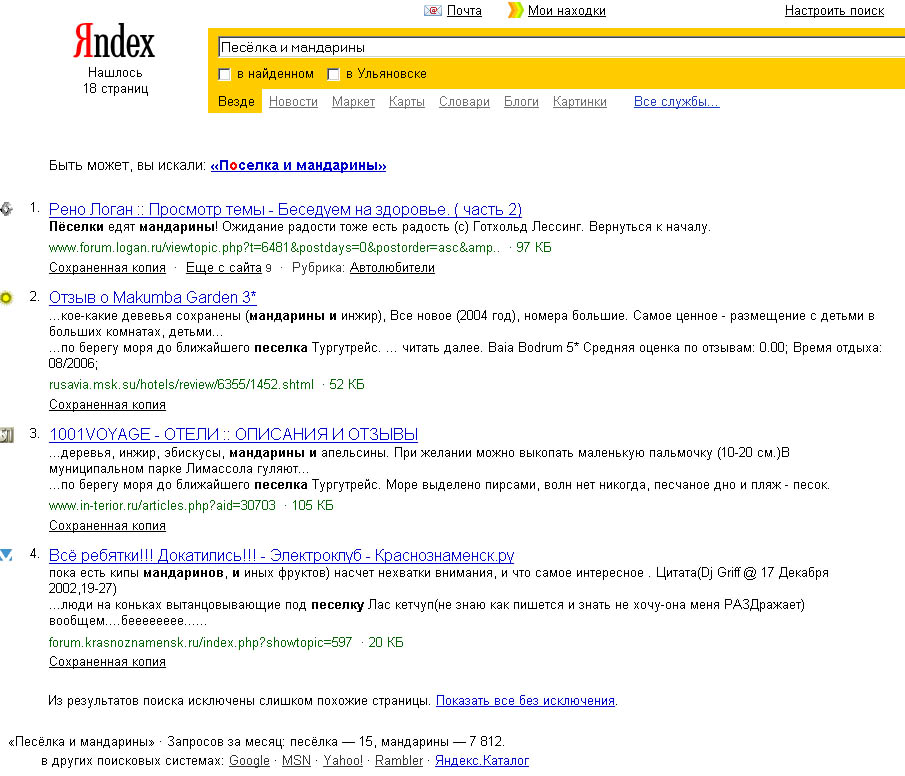Search the query in Rambler
This screenshot has width=905, height=776.
(x=399, y=760)
